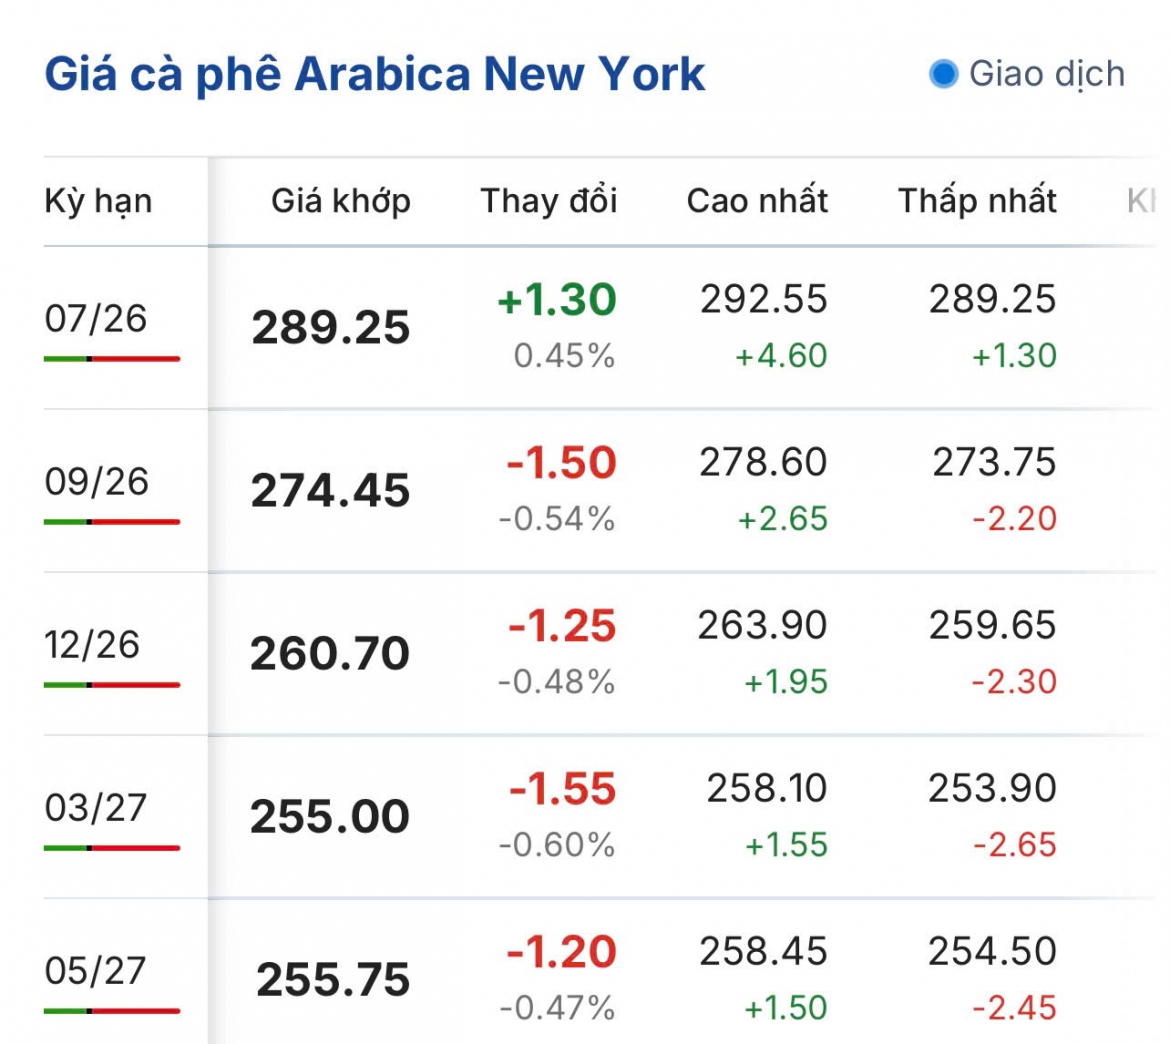The width and height of the screenshot is (1170, 1044).
Task: Click the green-red range bar under 07/26
Action: [112, 359]
